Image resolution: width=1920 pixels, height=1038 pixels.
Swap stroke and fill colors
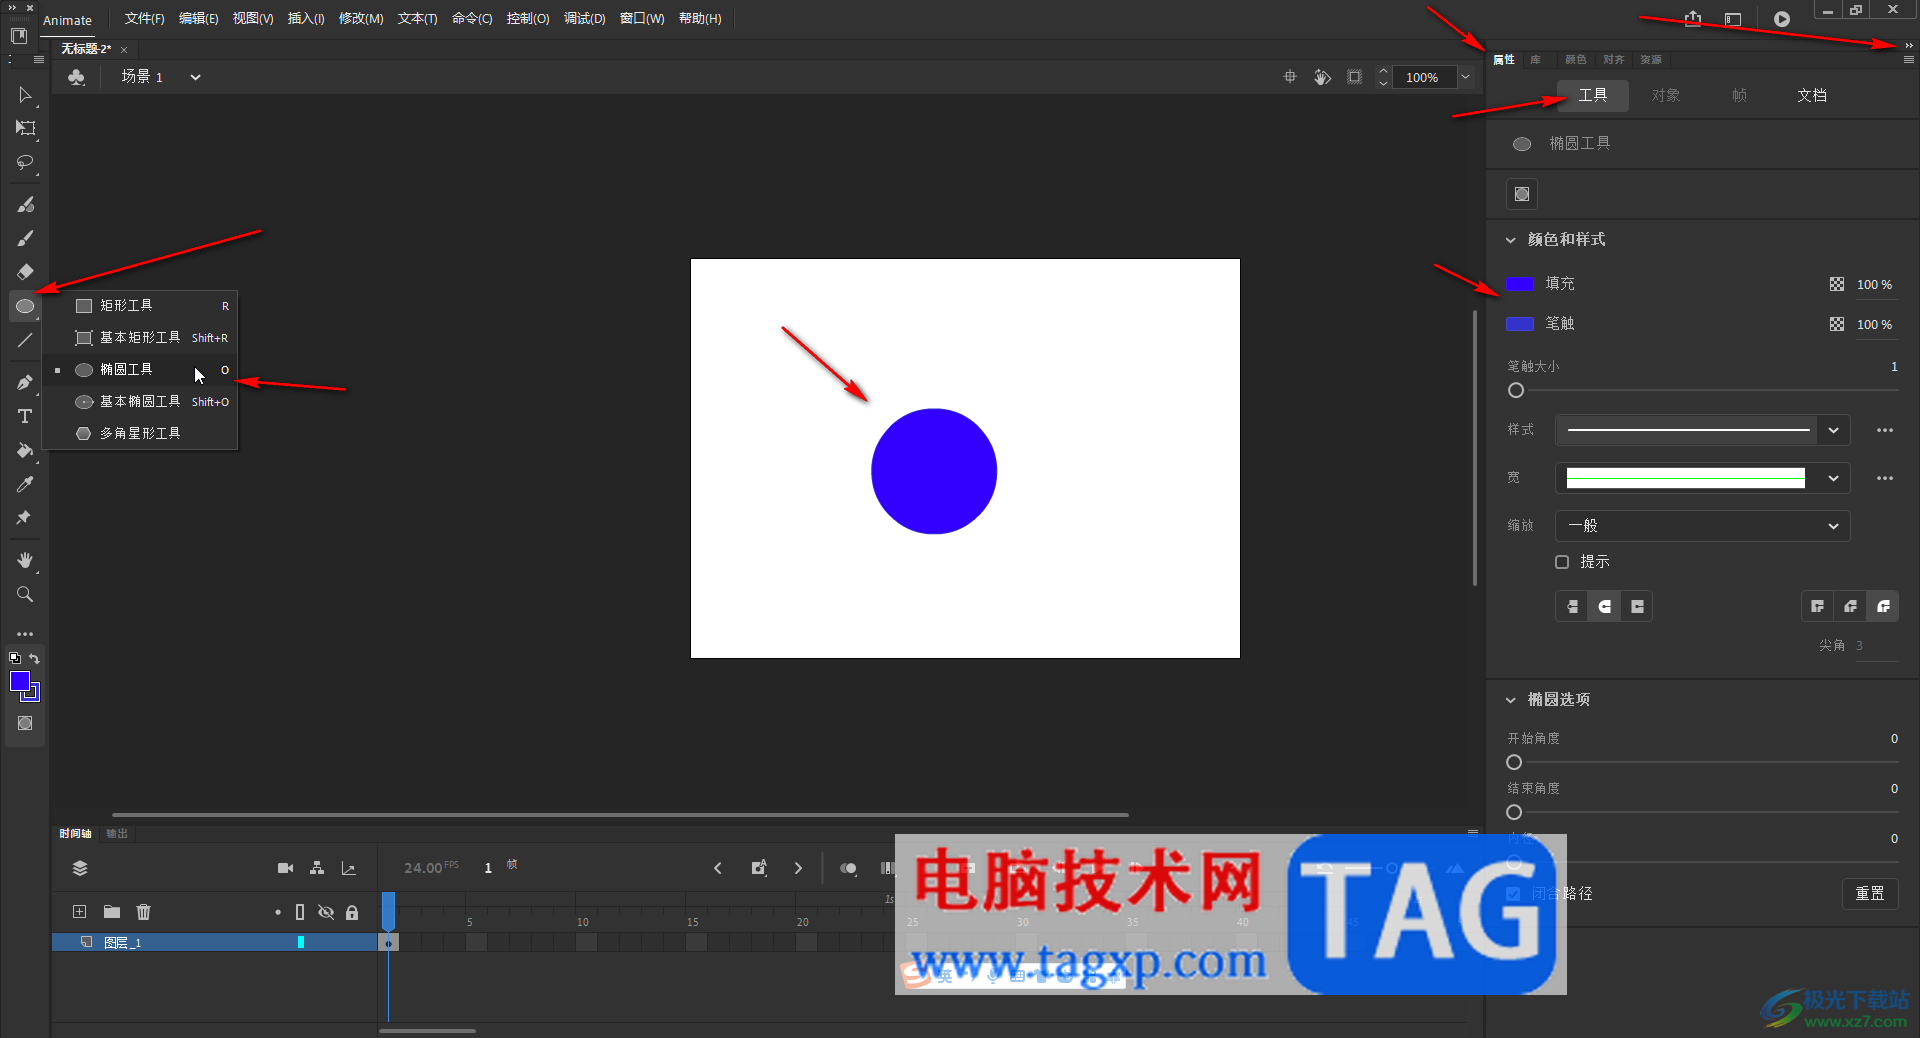click(35, 658)
